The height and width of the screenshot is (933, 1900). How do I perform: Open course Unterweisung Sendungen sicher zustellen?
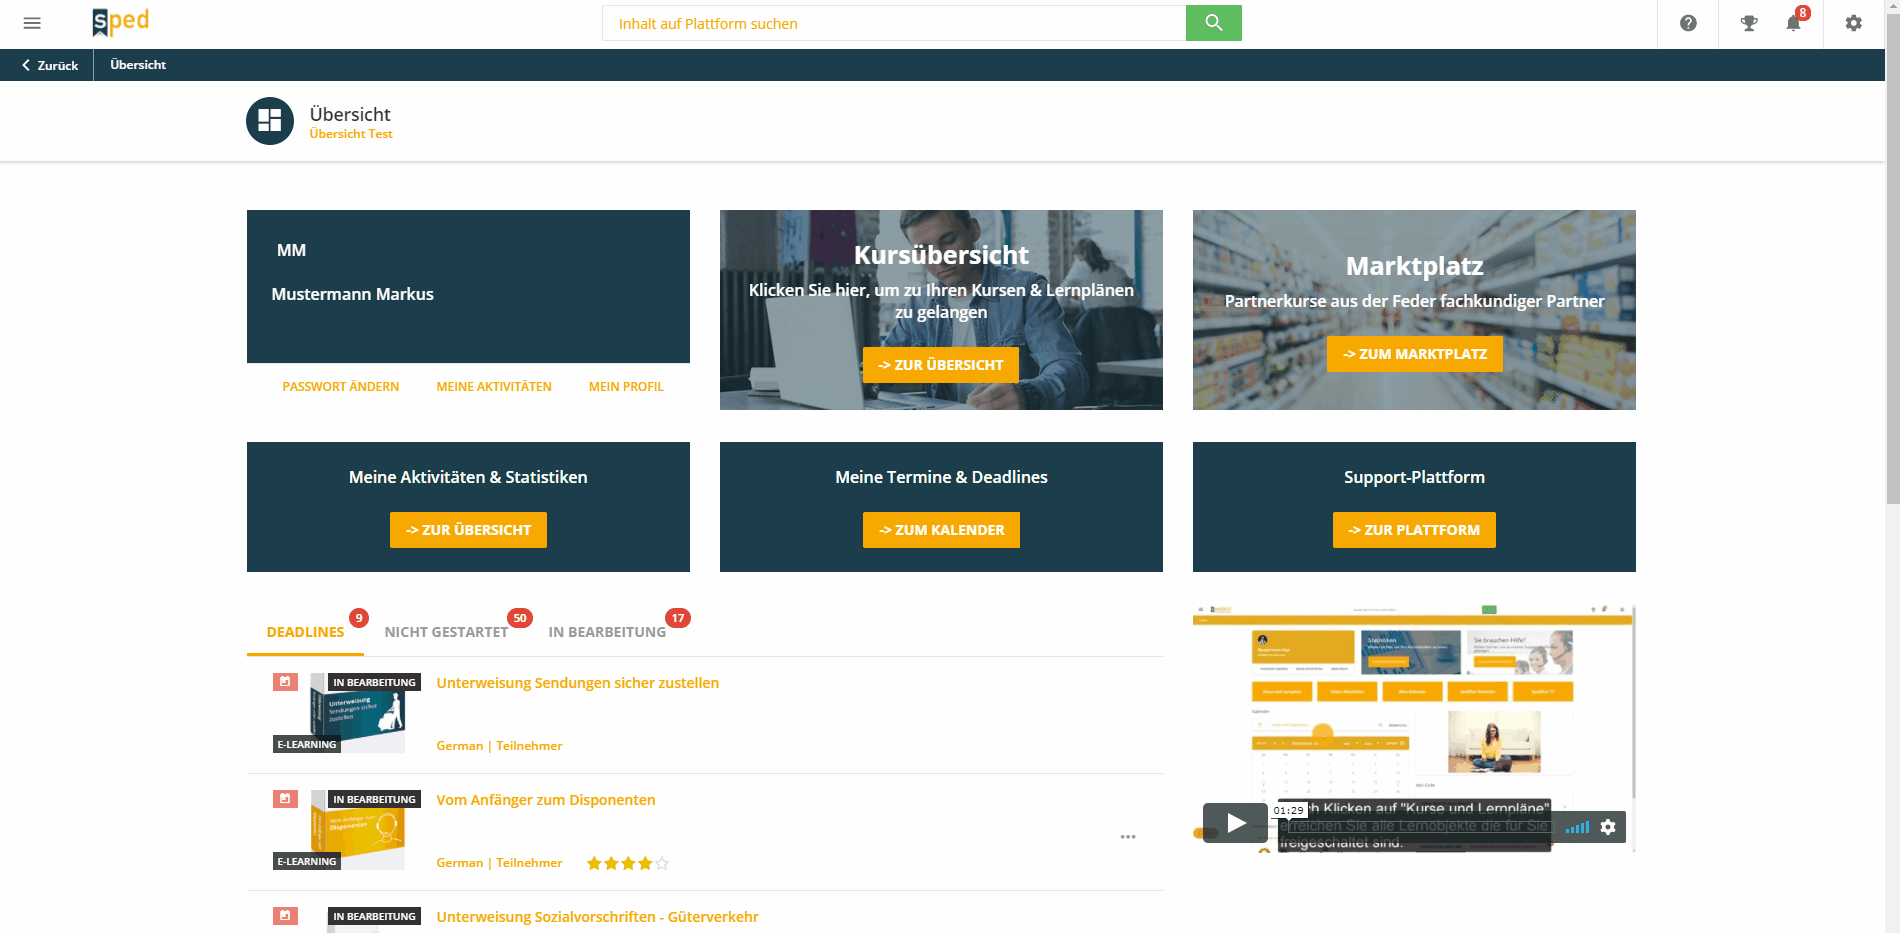[577, 683]
